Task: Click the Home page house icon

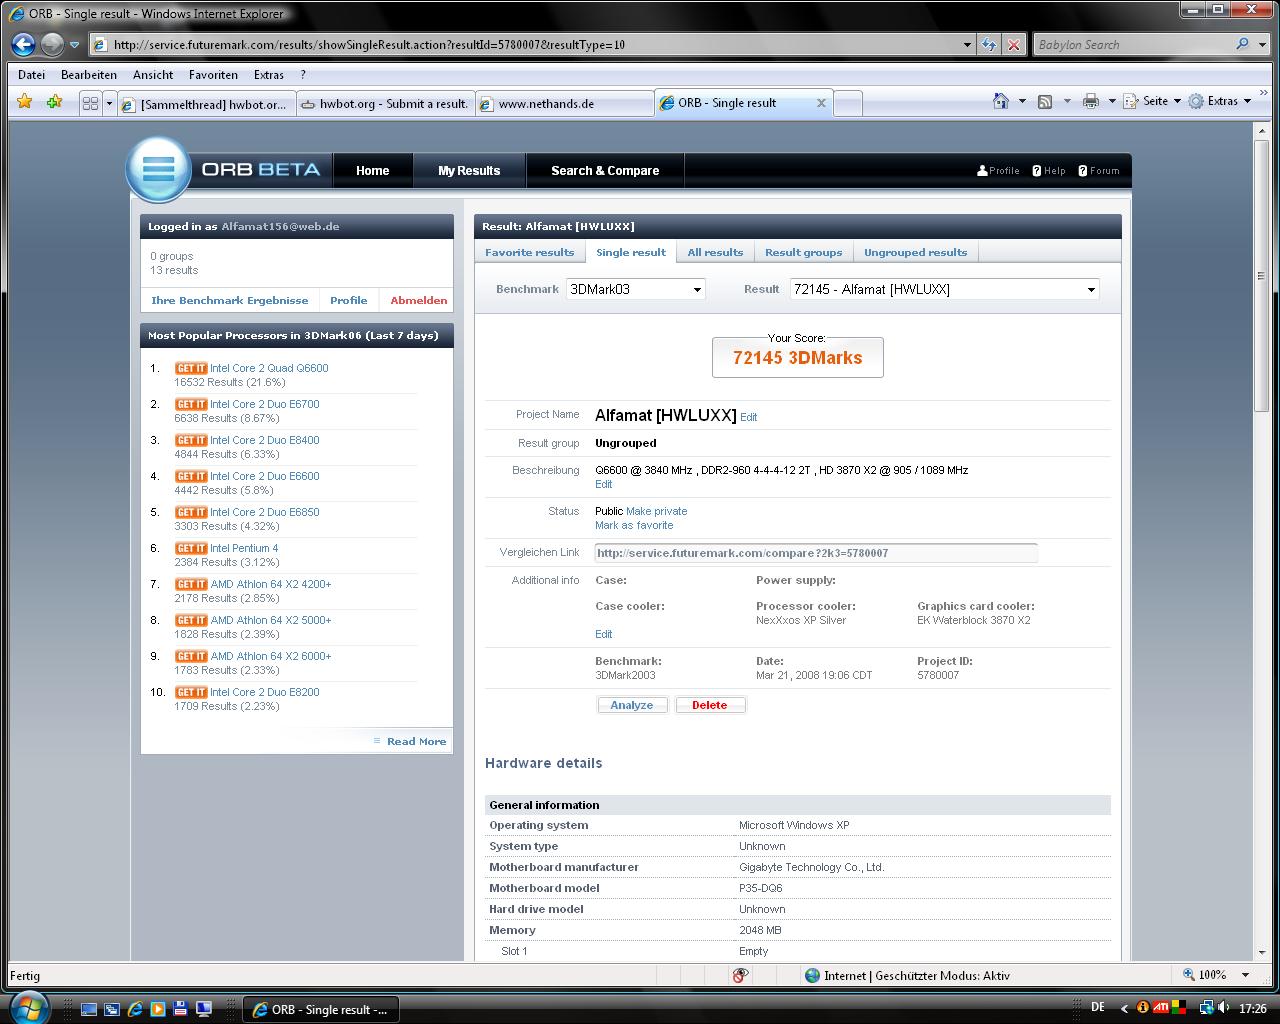Action: (x=1001, y=101)
